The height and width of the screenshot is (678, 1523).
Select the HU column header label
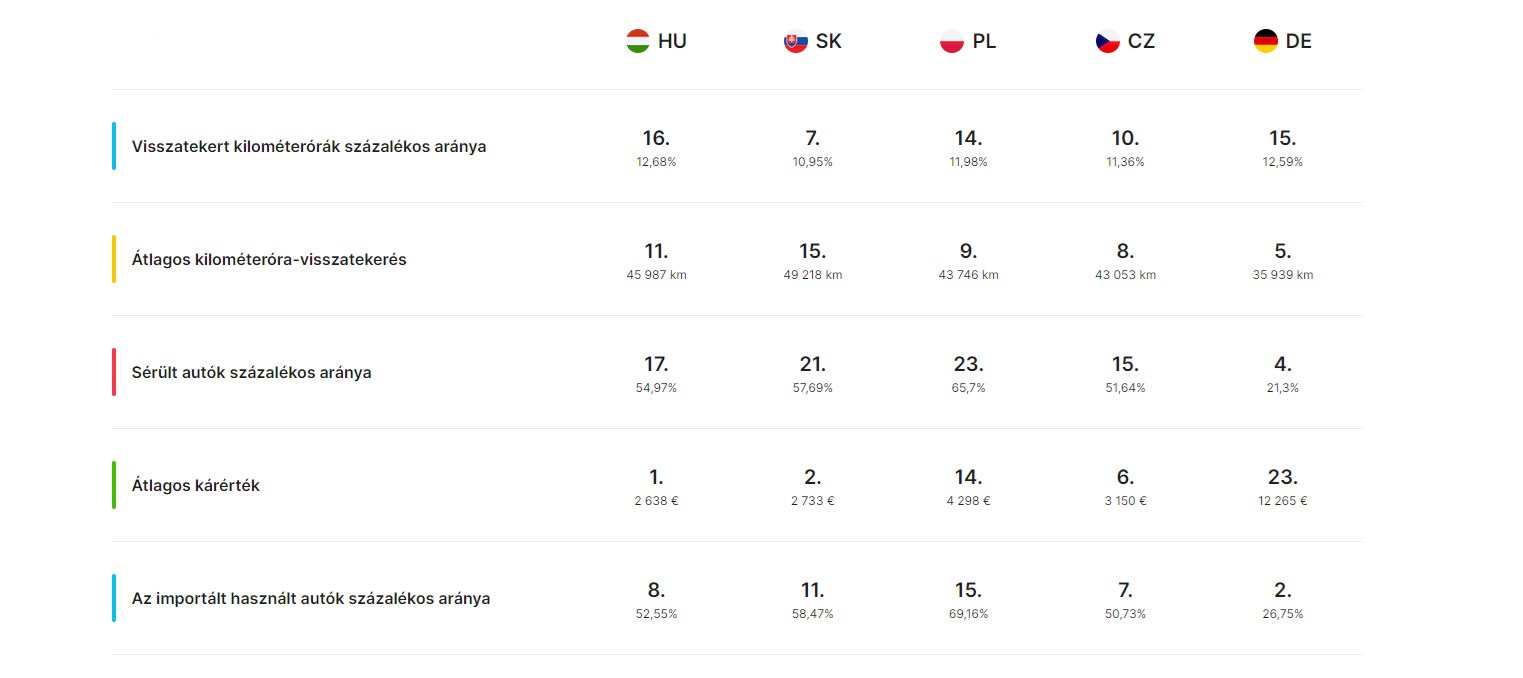pyautogui.click(x=672, y=42)
